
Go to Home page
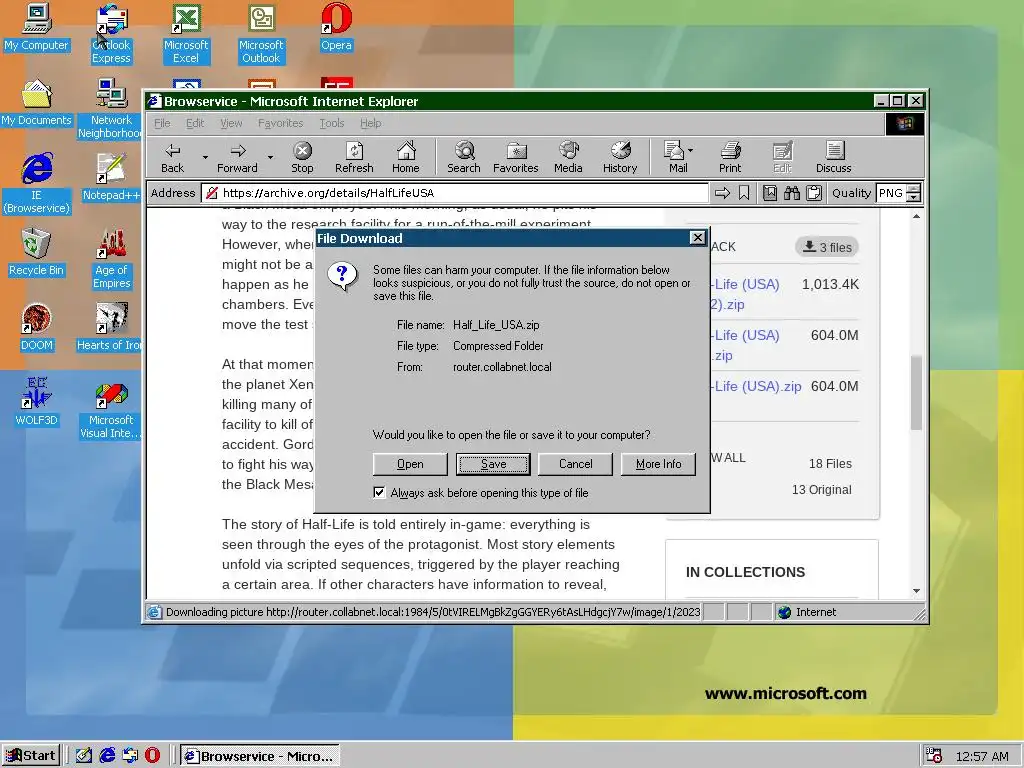406,157
